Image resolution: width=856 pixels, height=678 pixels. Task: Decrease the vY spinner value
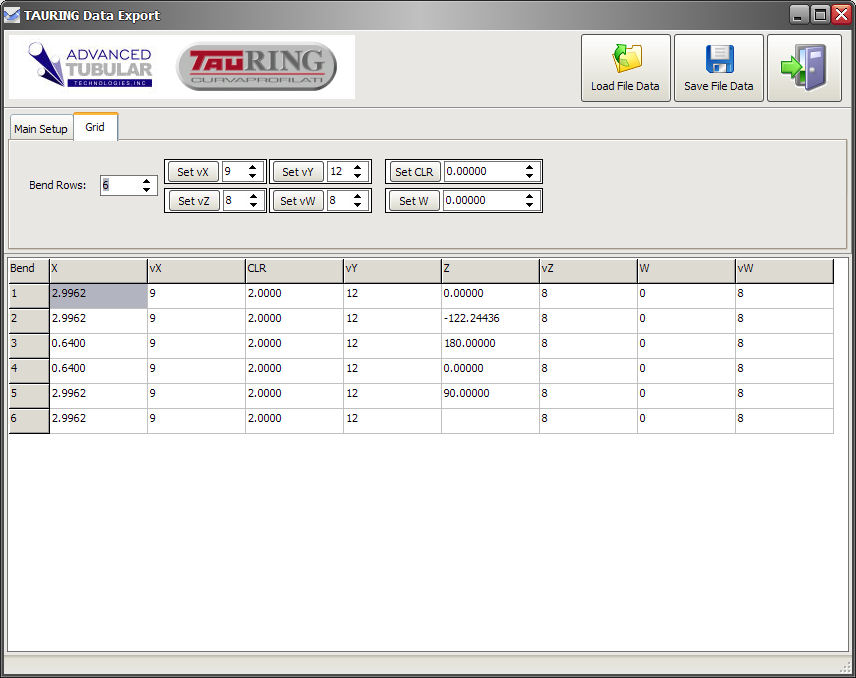[x=359, y=176]
